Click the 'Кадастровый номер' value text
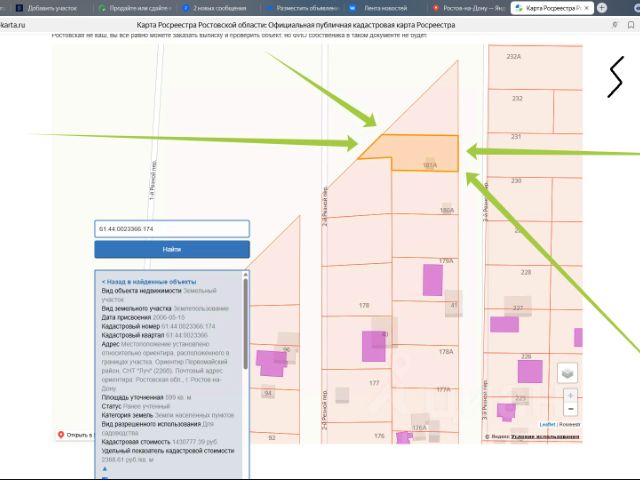Viewport: 640px width, 480px height. [x=188, y=326]
